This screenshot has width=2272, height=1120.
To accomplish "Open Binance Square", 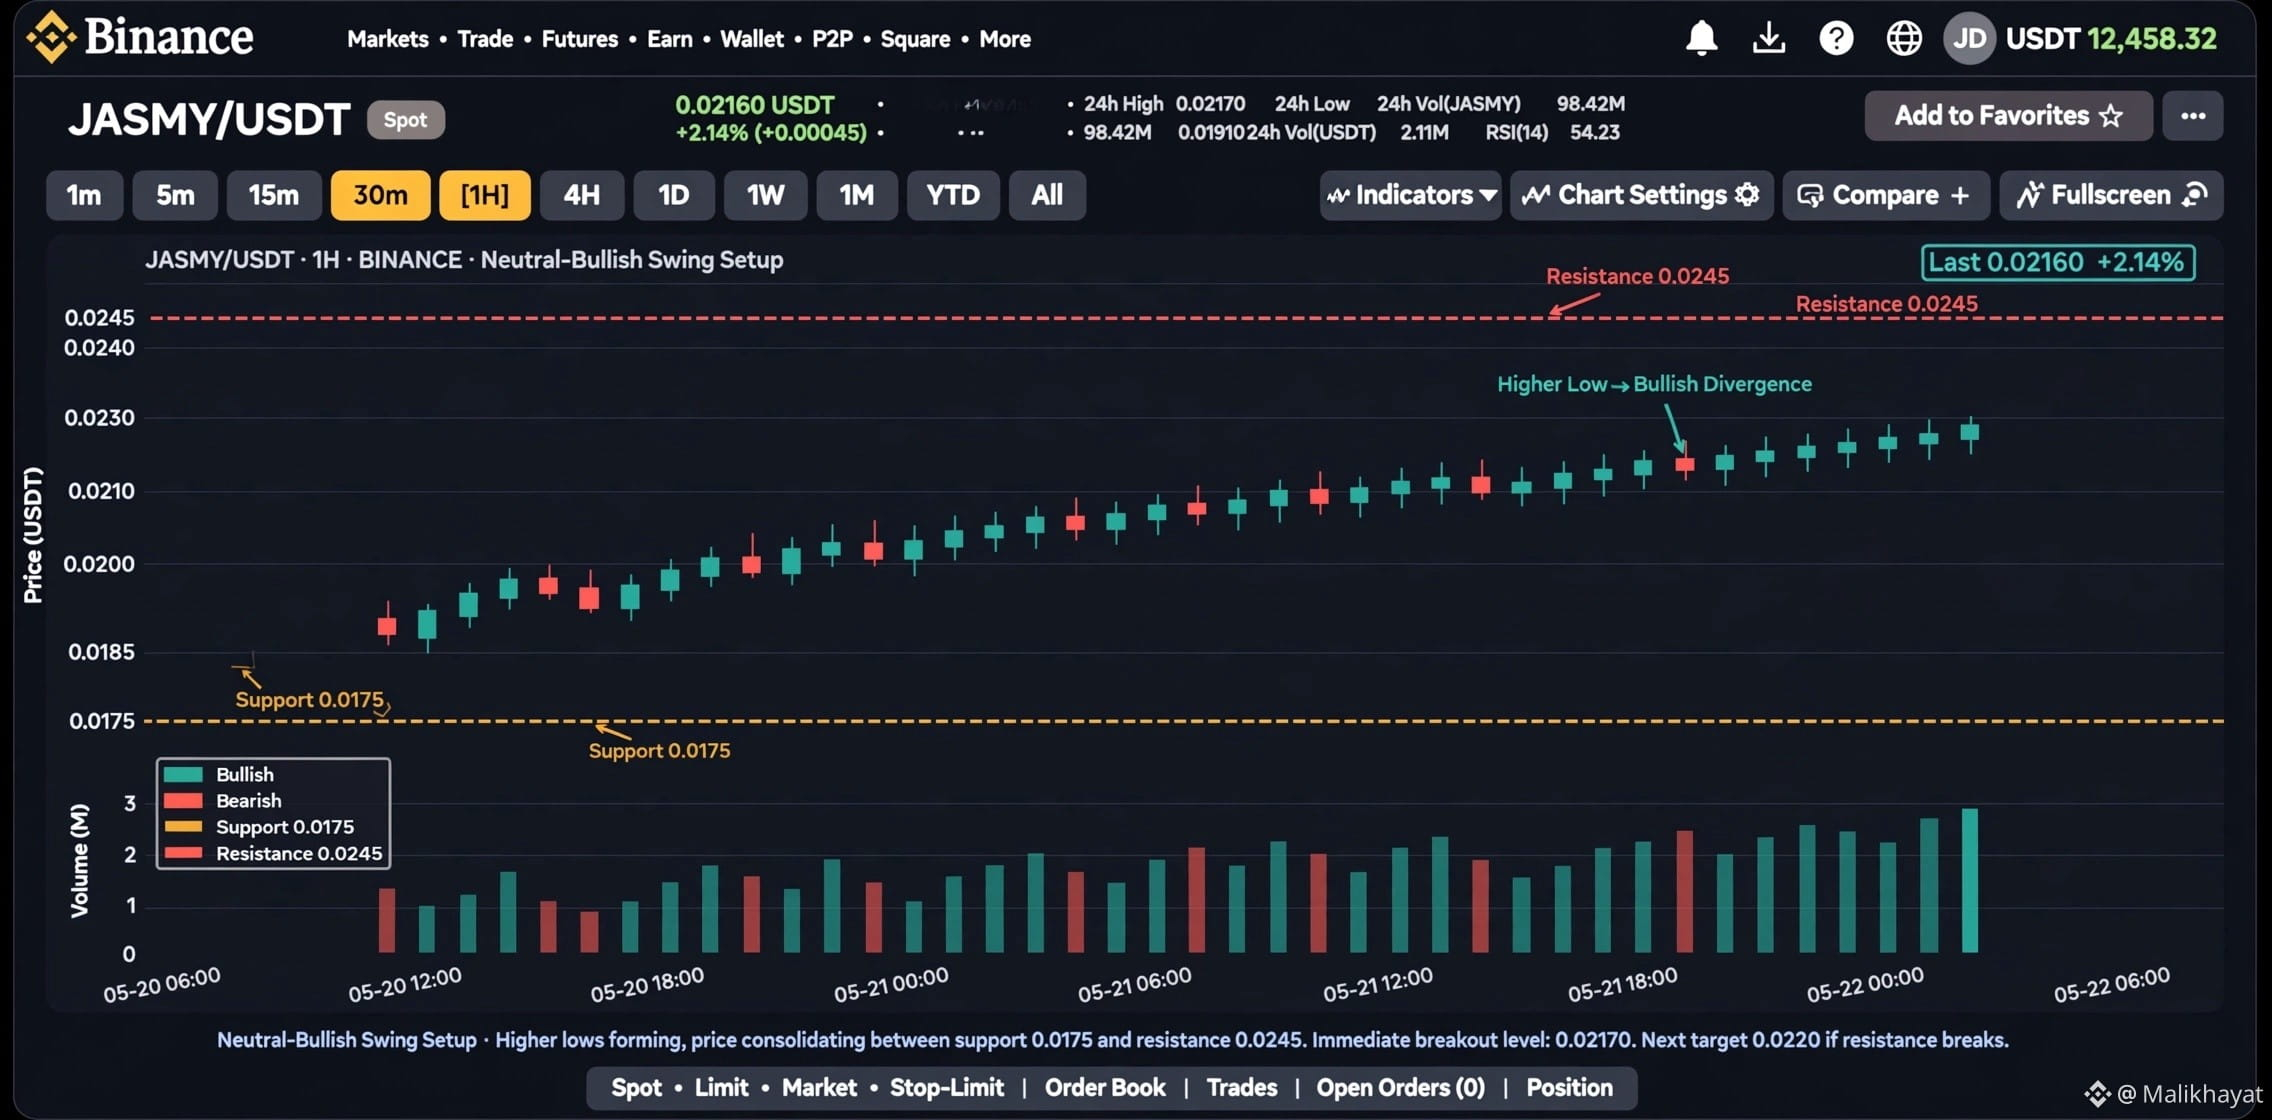I will point(915,39).
